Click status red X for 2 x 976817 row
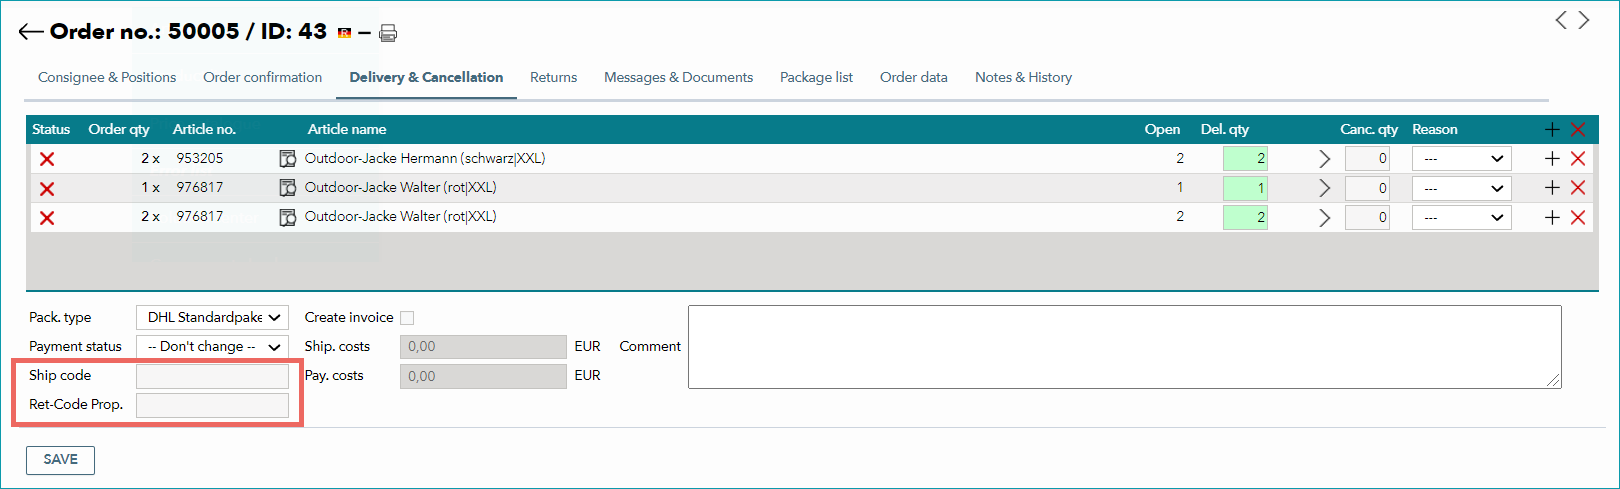This screenshot has height=489, width=1620. [47, 217]
